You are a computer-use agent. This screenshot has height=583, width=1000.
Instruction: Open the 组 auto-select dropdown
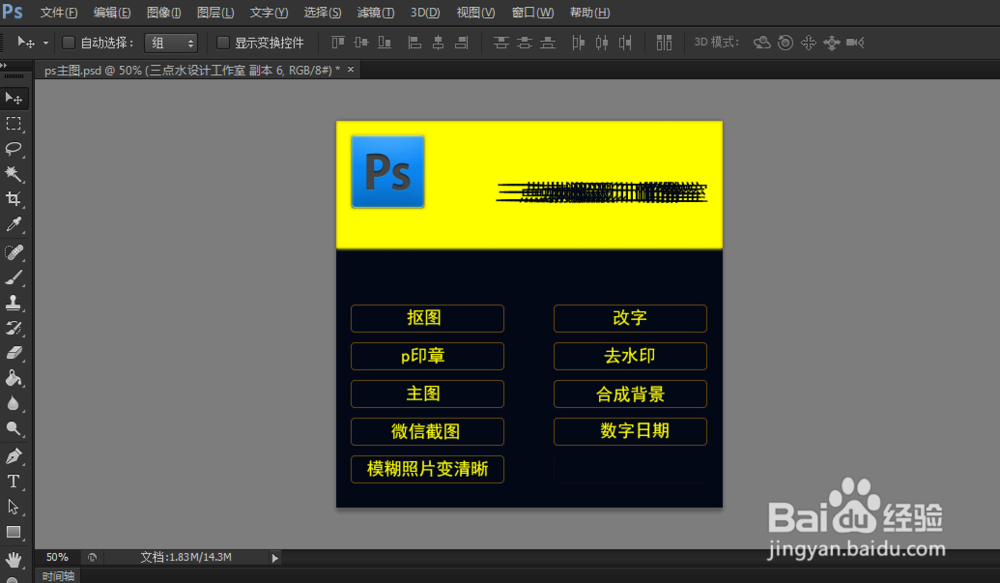[x=171, y=43]
